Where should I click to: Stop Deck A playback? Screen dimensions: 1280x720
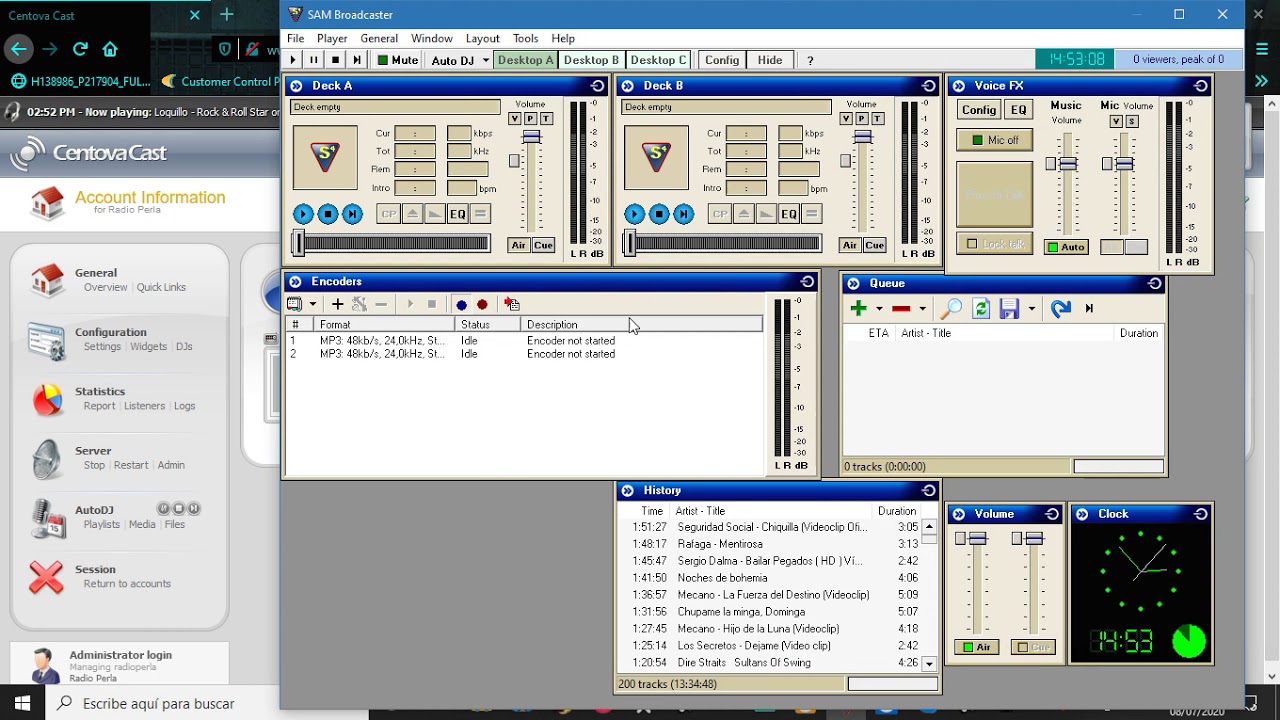pyautogui.click(x=328, y=214)
